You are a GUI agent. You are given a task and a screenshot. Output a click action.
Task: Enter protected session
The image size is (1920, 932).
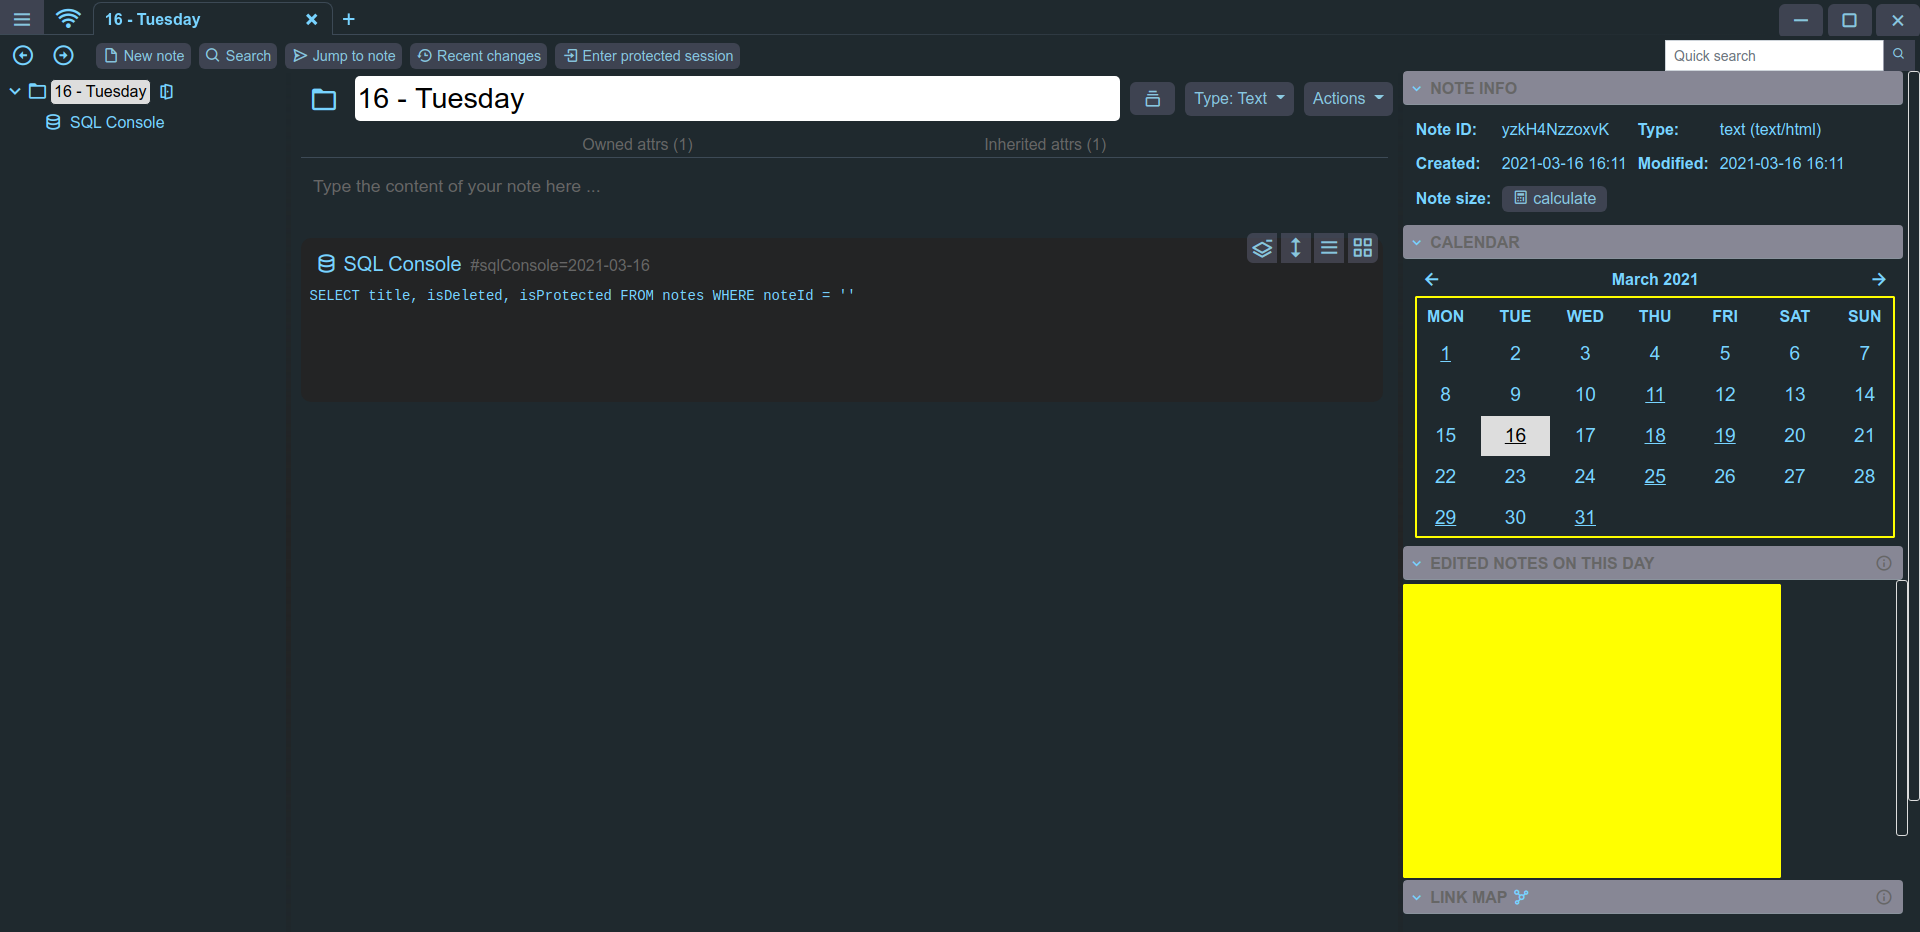648,56
